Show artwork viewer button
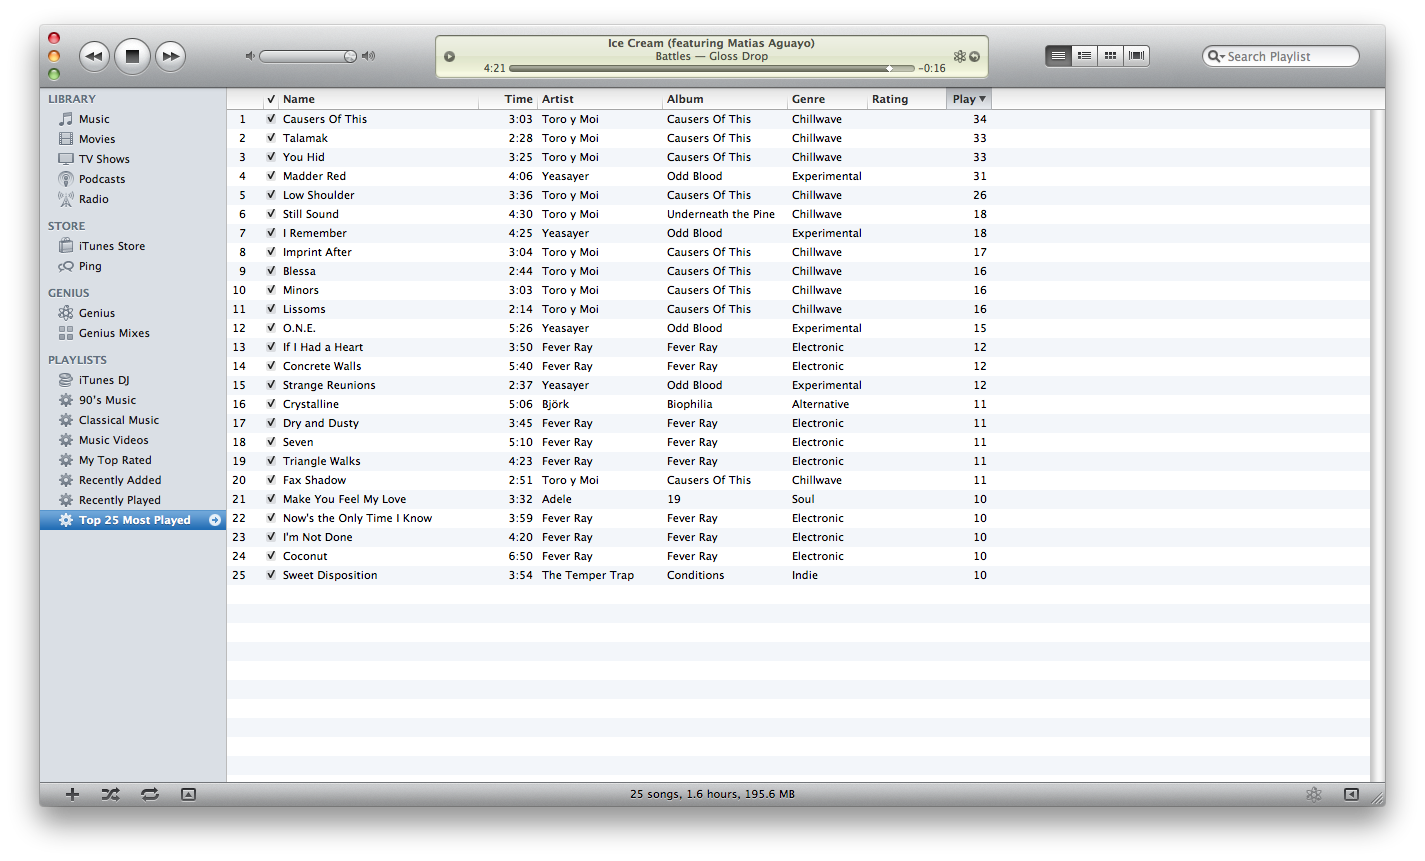Viewport: 1425px width, 861px height. pos(188,794)
